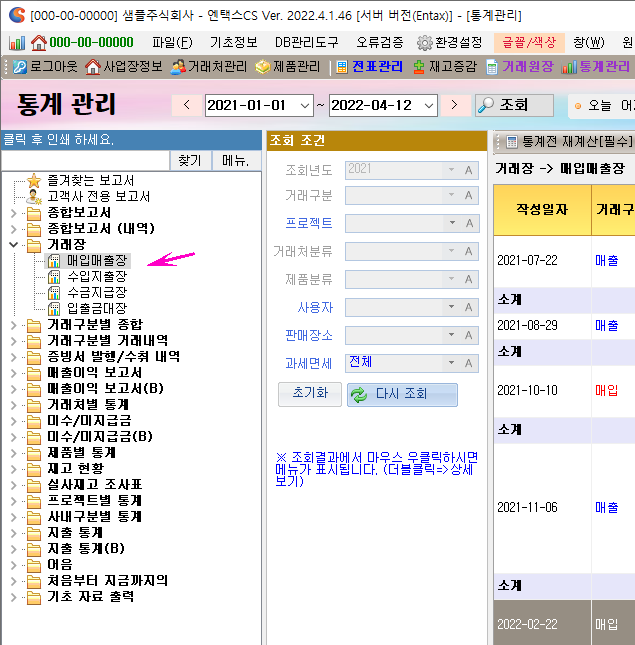635x645 pixels.
Task: Open 제품관리 box icon
Action: pyautogui.click(x=262, y=67)
